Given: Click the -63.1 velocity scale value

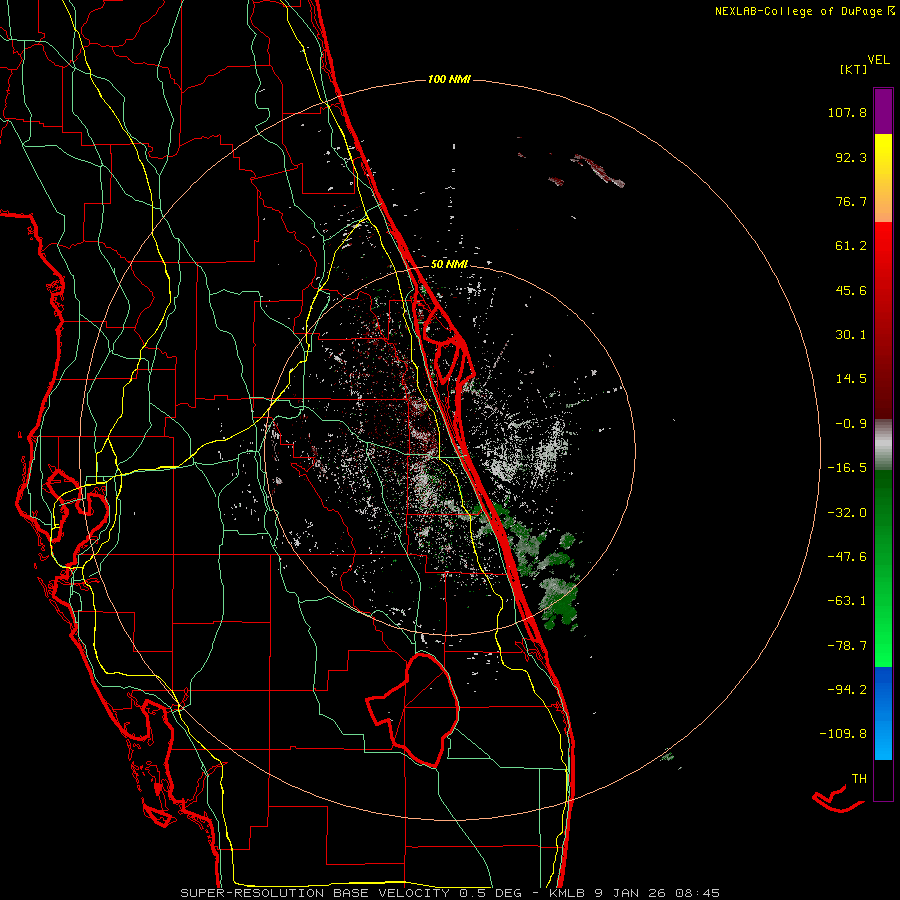Looking at the screenshot, I should 847,601.
